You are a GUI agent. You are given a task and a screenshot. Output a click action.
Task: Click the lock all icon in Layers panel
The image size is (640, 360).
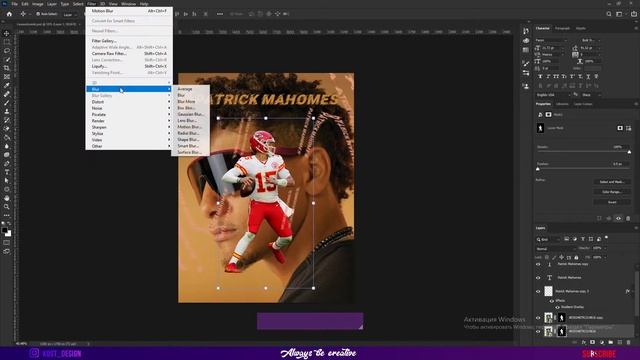pos(576,258)
